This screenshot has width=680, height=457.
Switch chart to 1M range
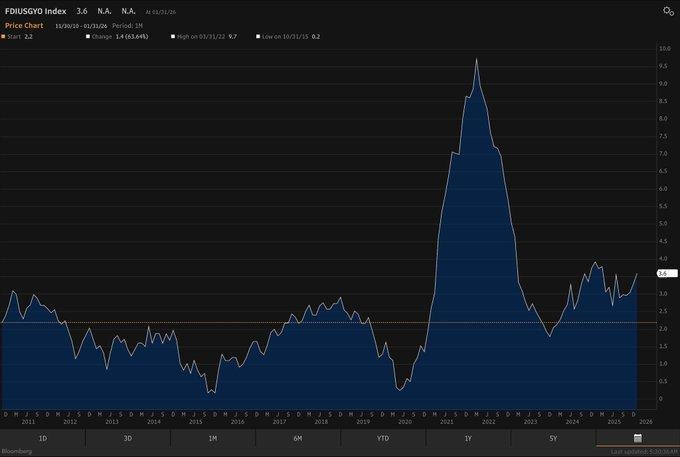point(212,438)
